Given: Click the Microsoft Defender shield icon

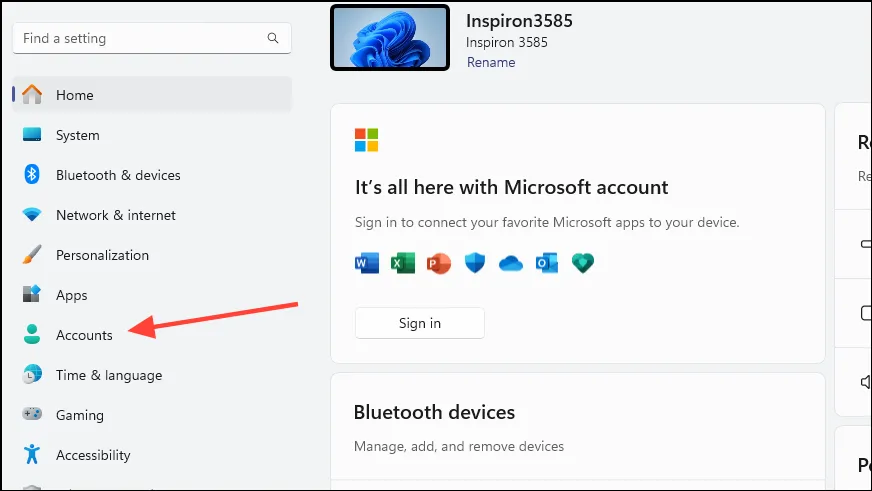Looking at the screenshot, I should click(475, 263).
